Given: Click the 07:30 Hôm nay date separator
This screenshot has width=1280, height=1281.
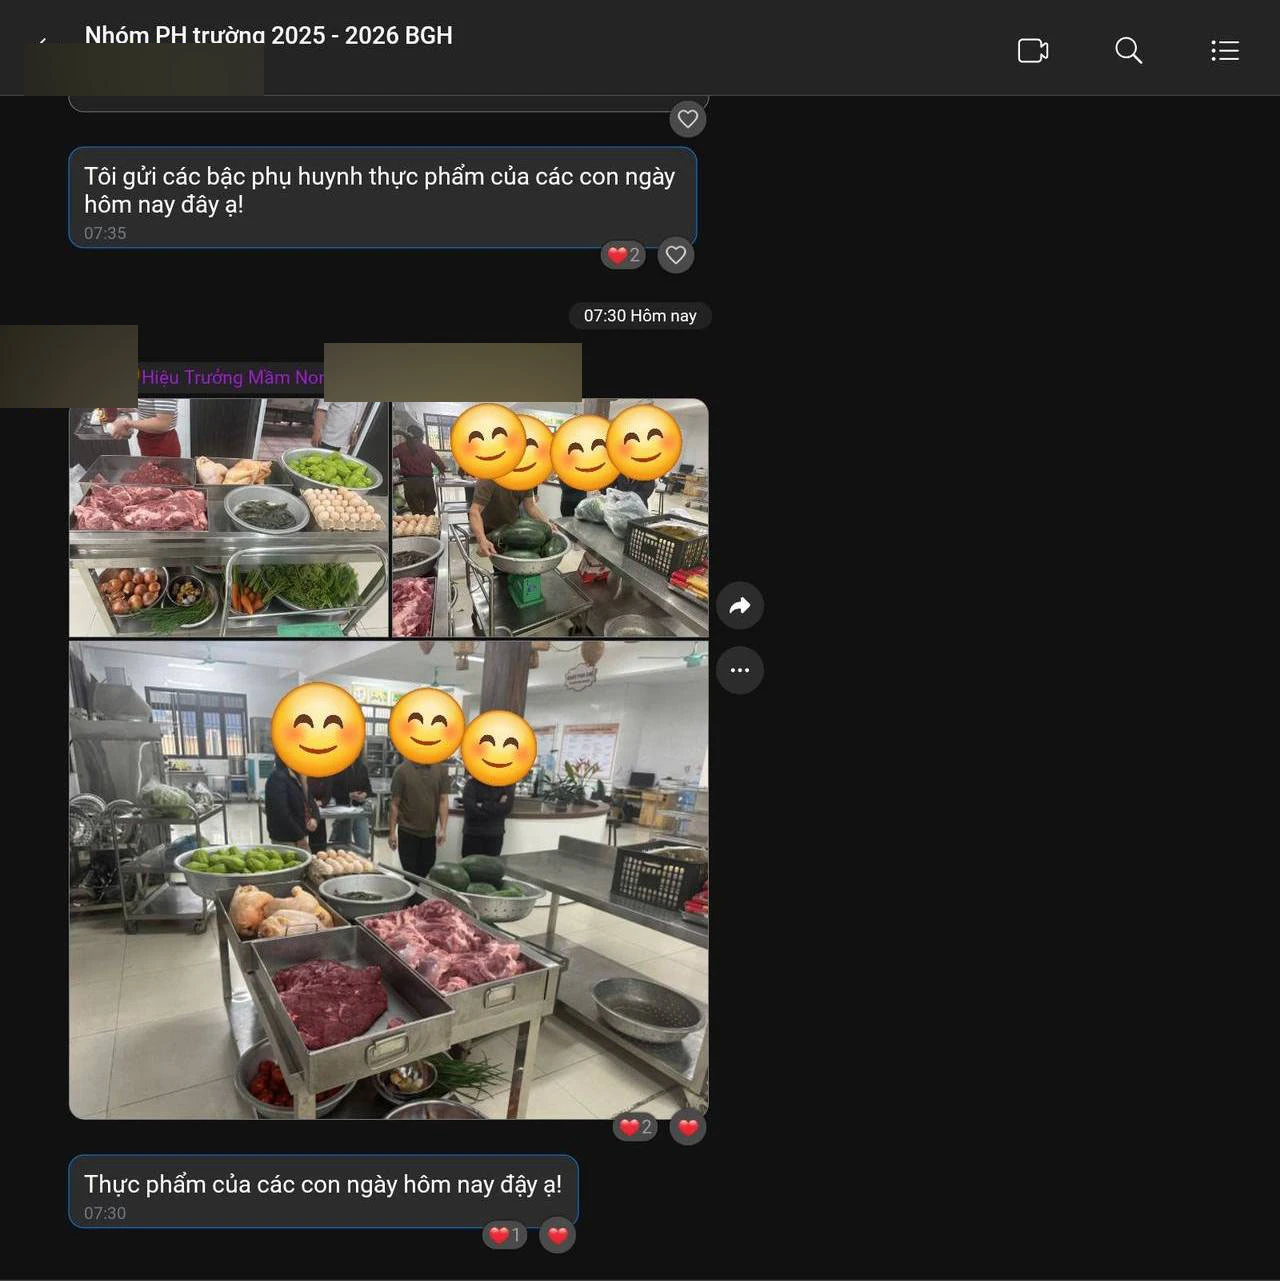Looking at the screenshot, I should point(640,316).
